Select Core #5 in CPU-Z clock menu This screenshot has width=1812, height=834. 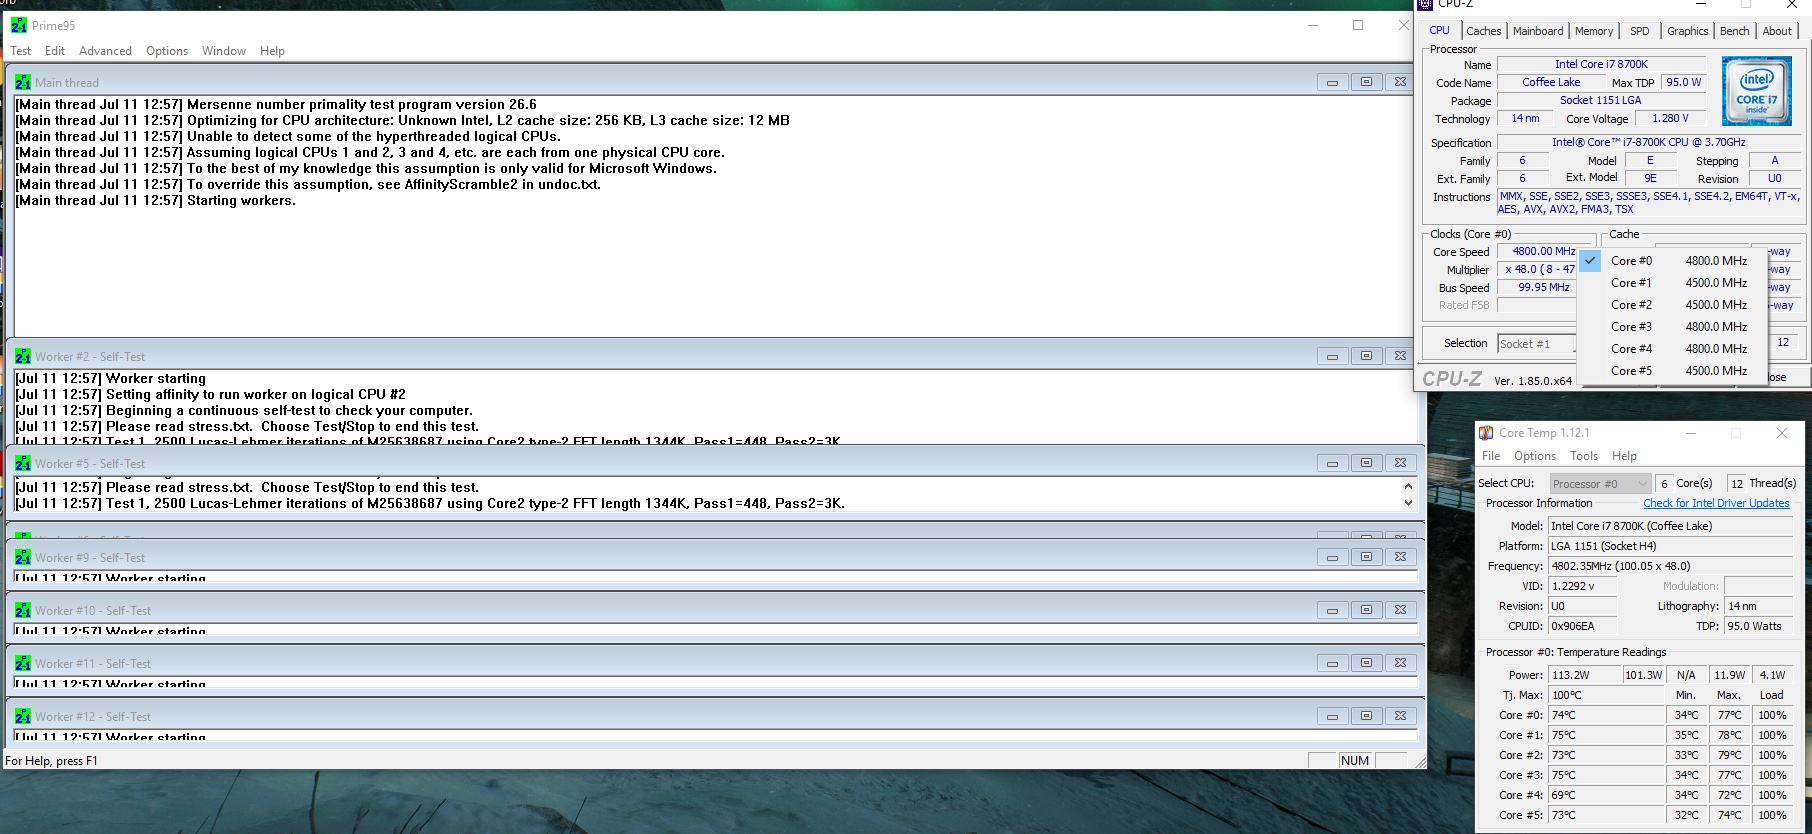click(x=1673, y=371)
